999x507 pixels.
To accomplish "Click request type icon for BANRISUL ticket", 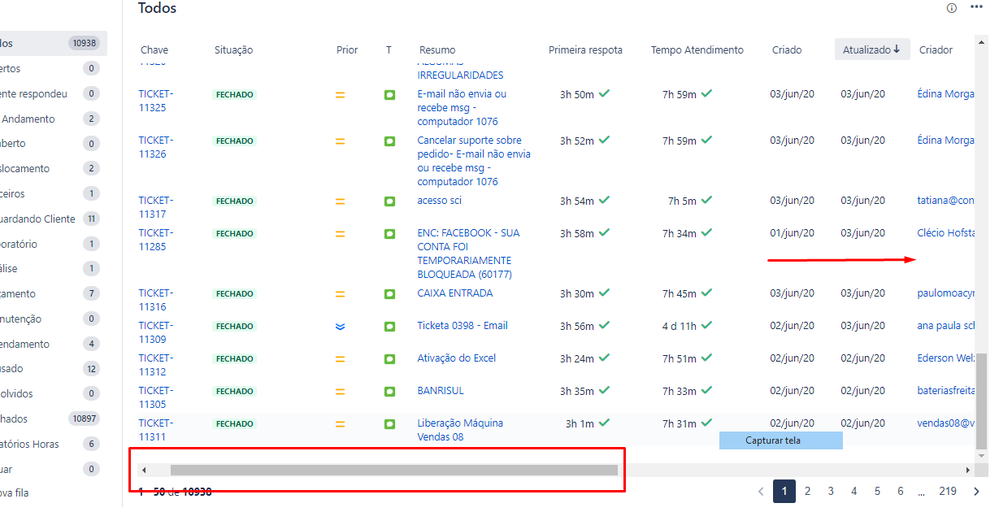I will [x=389, y=392].
